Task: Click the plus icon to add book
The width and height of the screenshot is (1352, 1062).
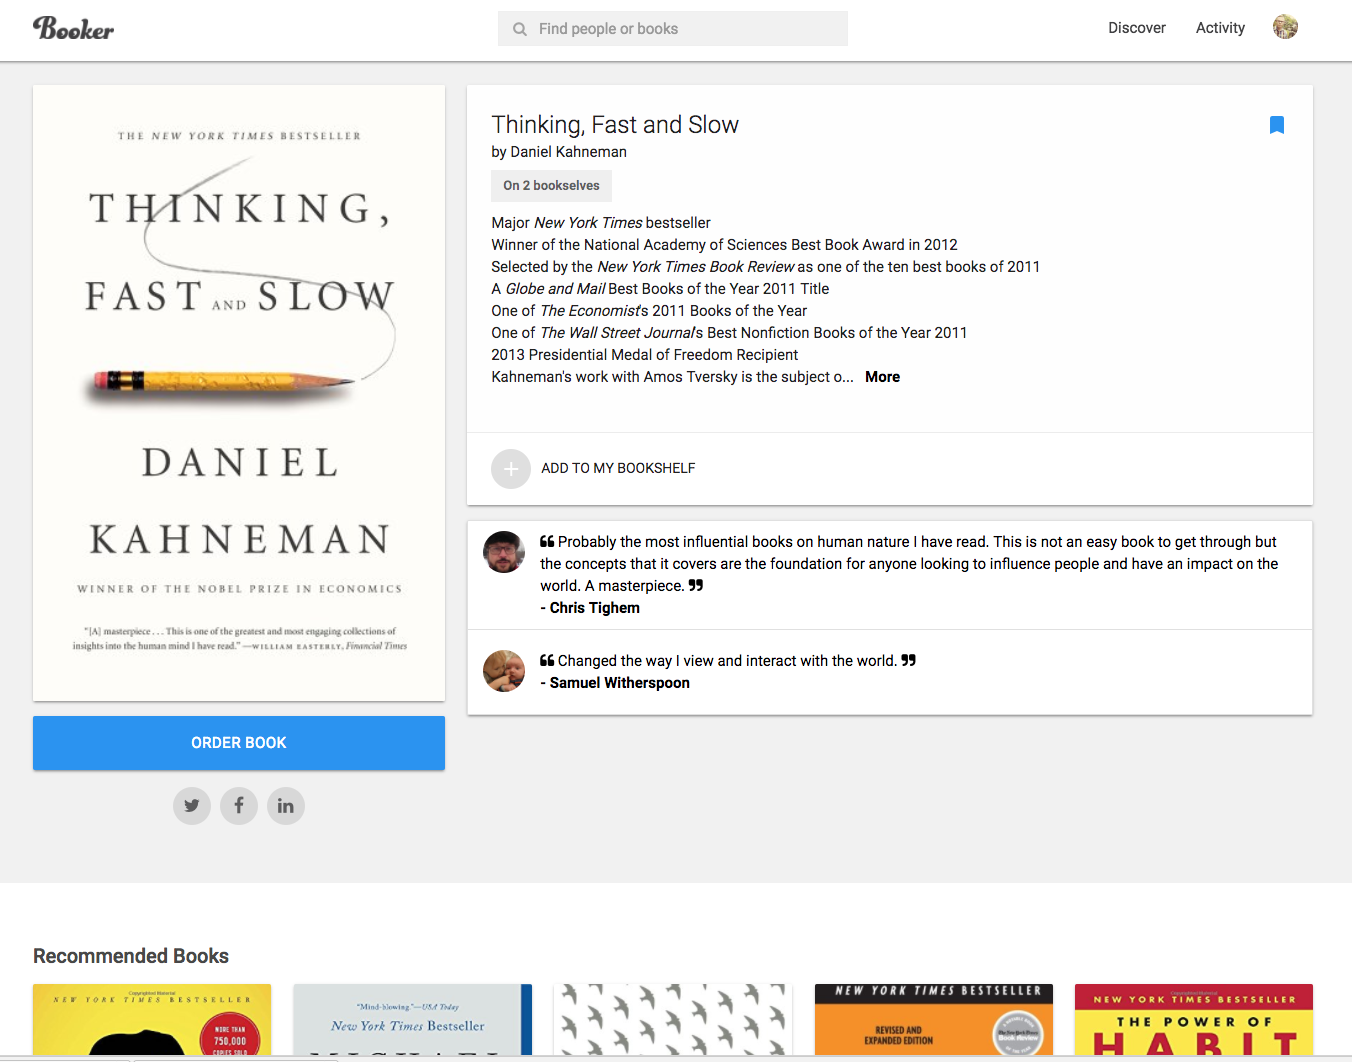Action: point(511,468)
